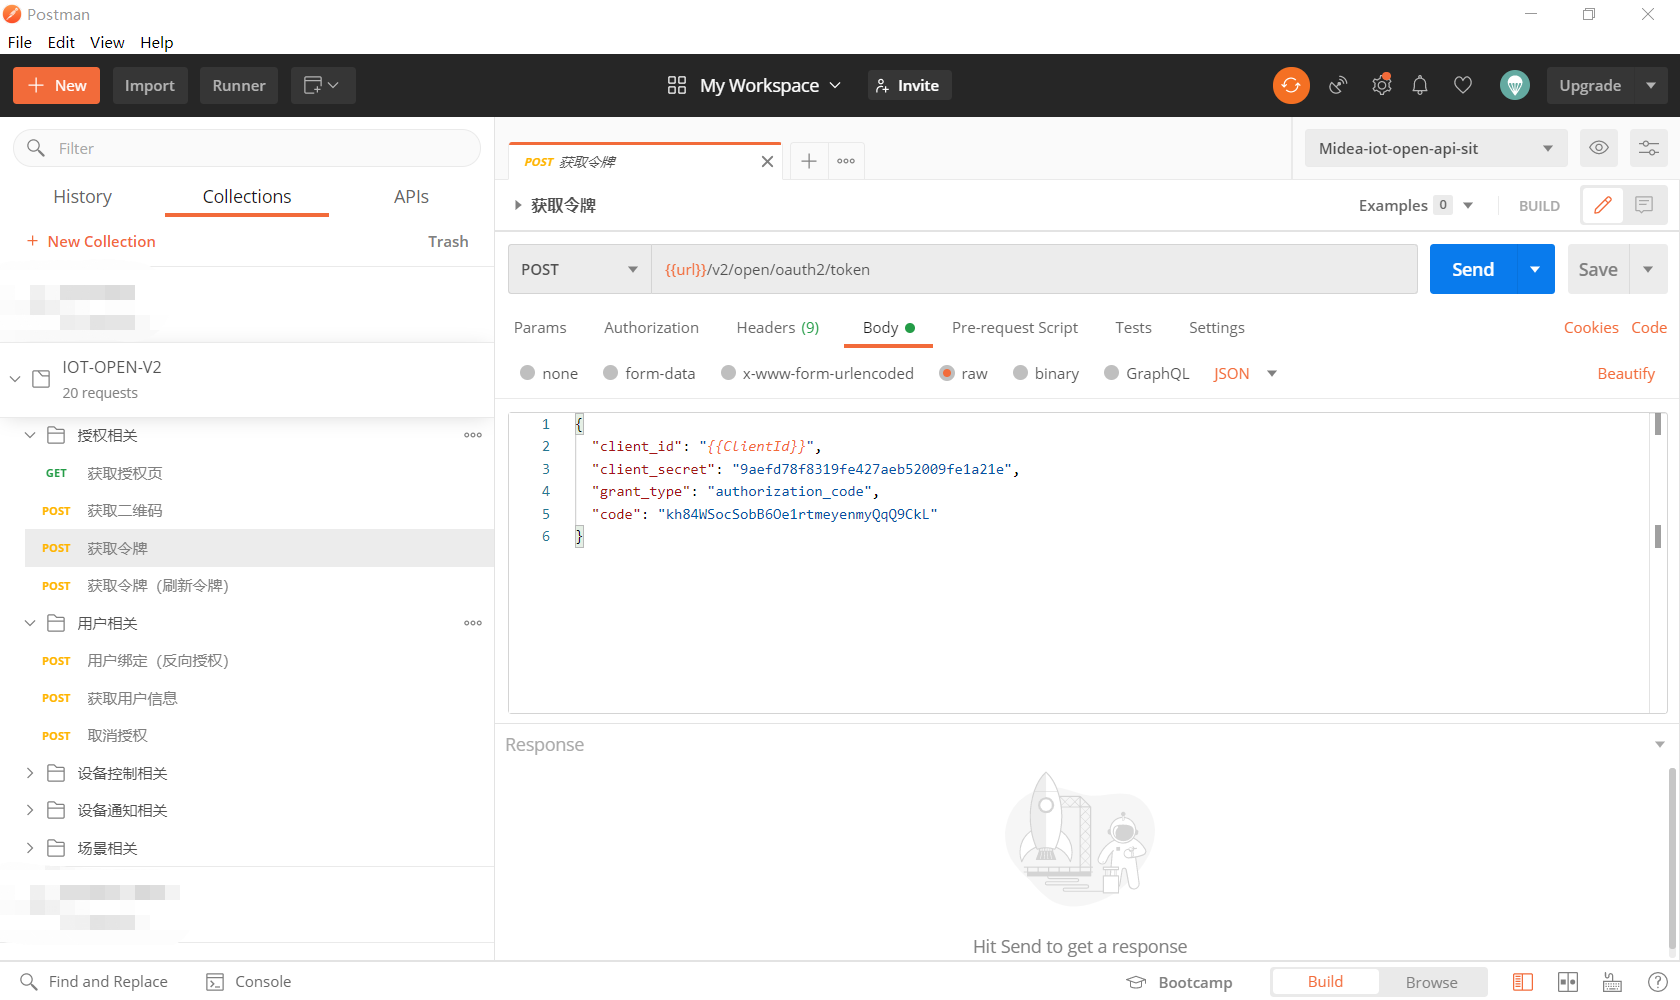Open the Headers (9) tab

click(x=778, y=328)
